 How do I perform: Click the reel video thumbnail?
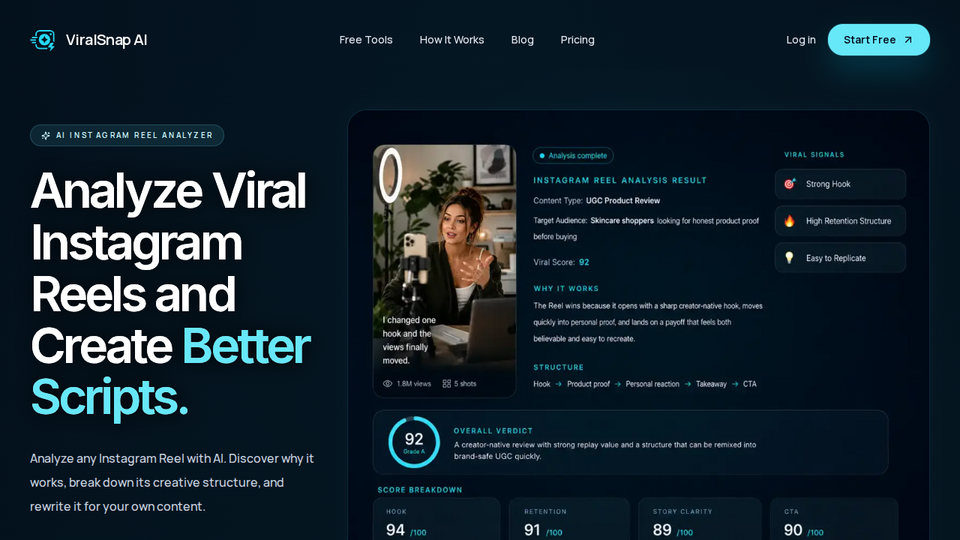click(444, 271)
